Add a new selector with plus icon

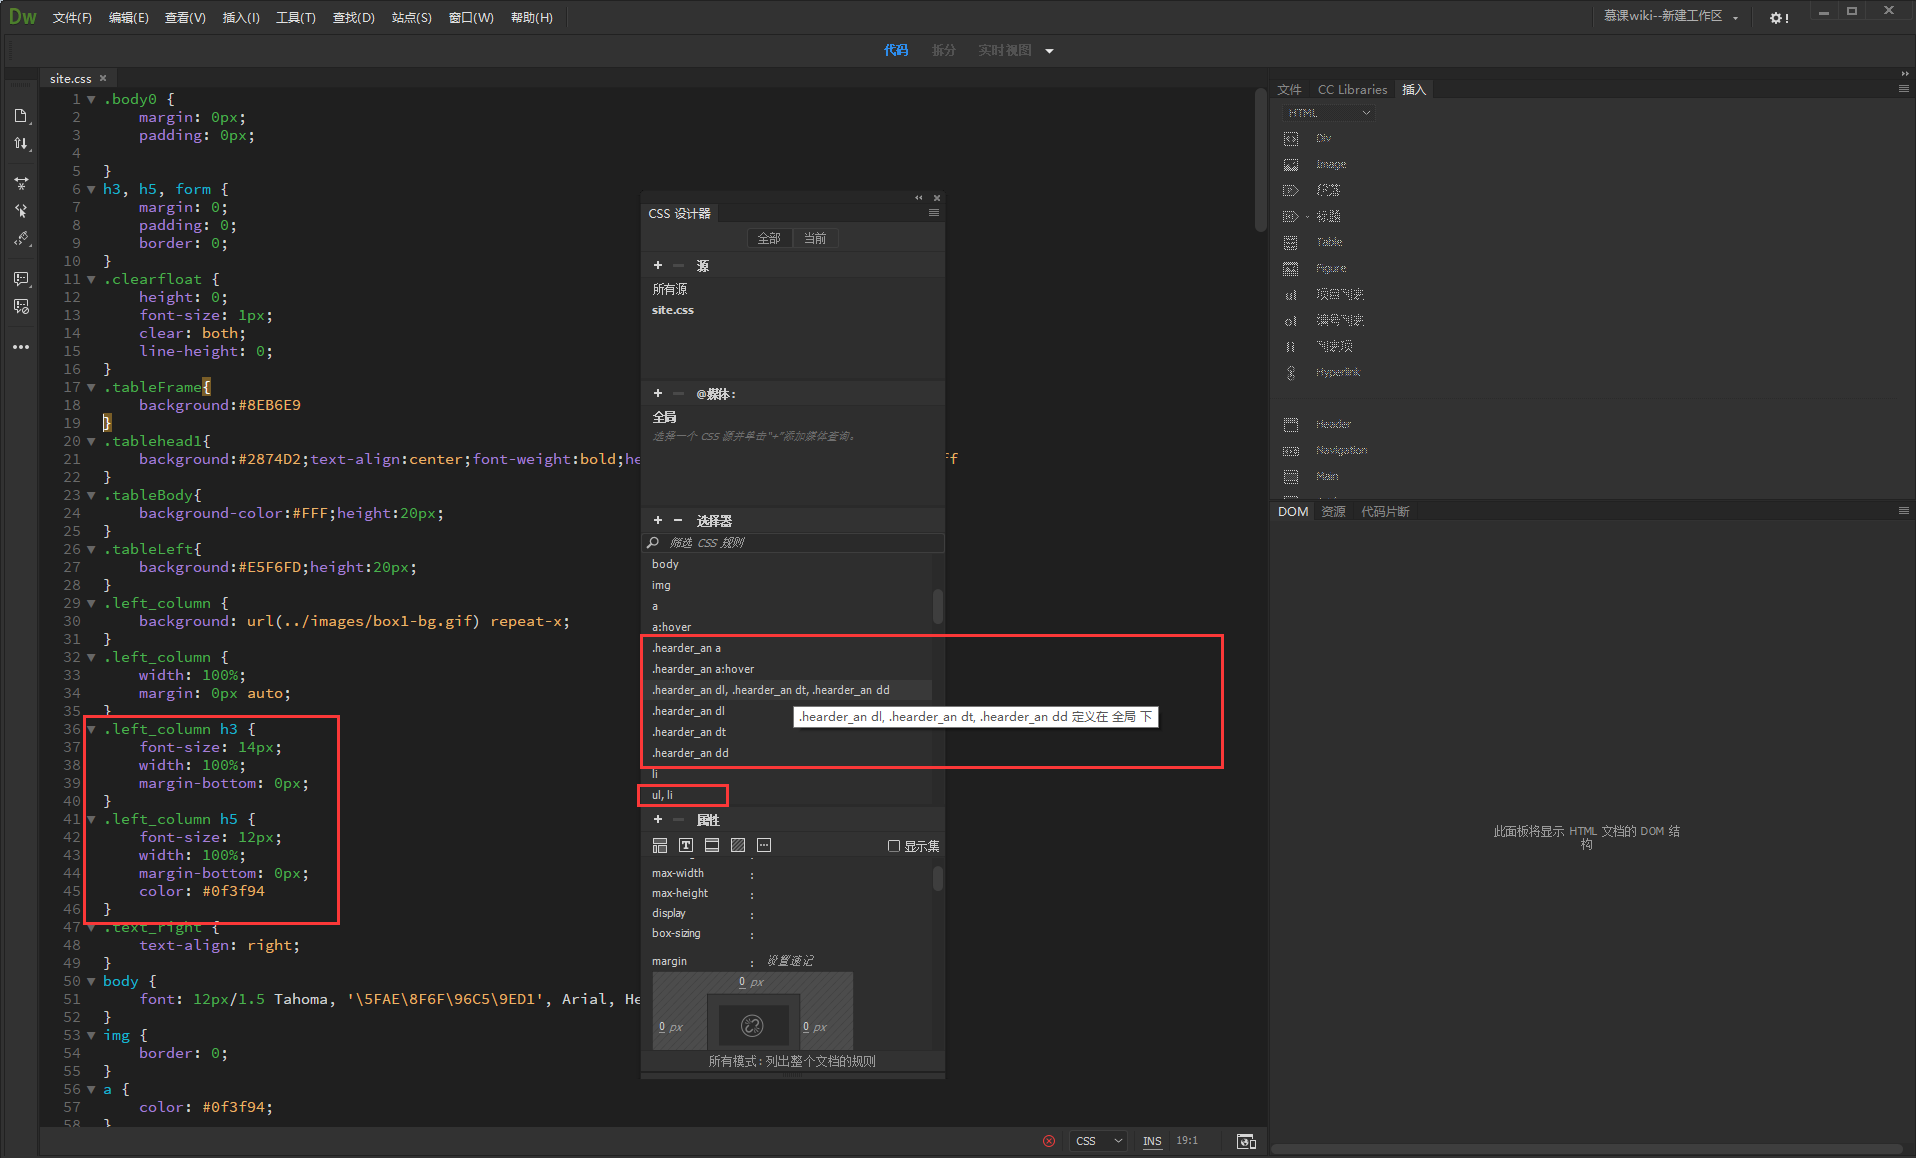click(658, 520)
